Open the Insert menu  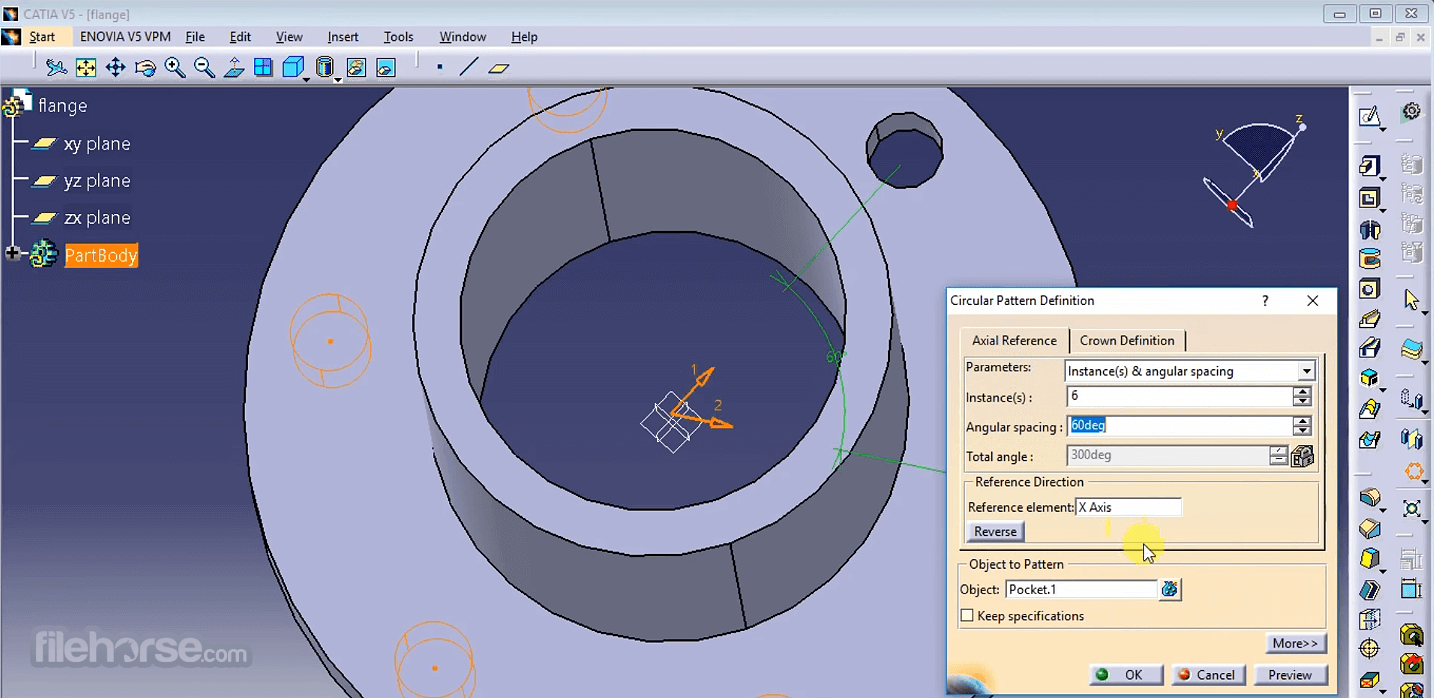[343, 37]
